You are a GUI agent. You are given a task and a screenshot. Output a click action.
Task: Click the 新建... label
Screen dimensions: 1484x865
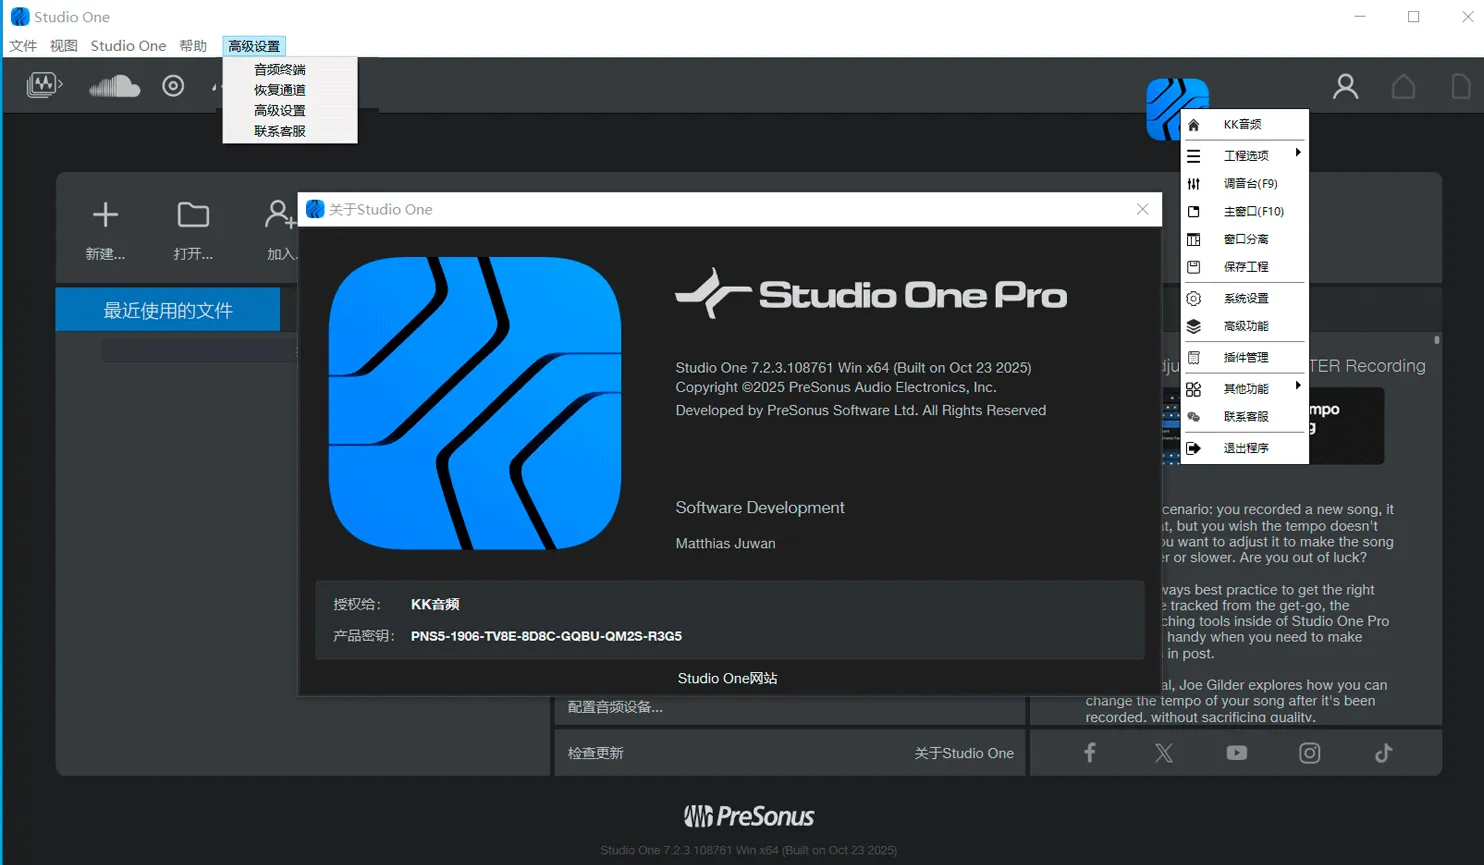point(105,254)
